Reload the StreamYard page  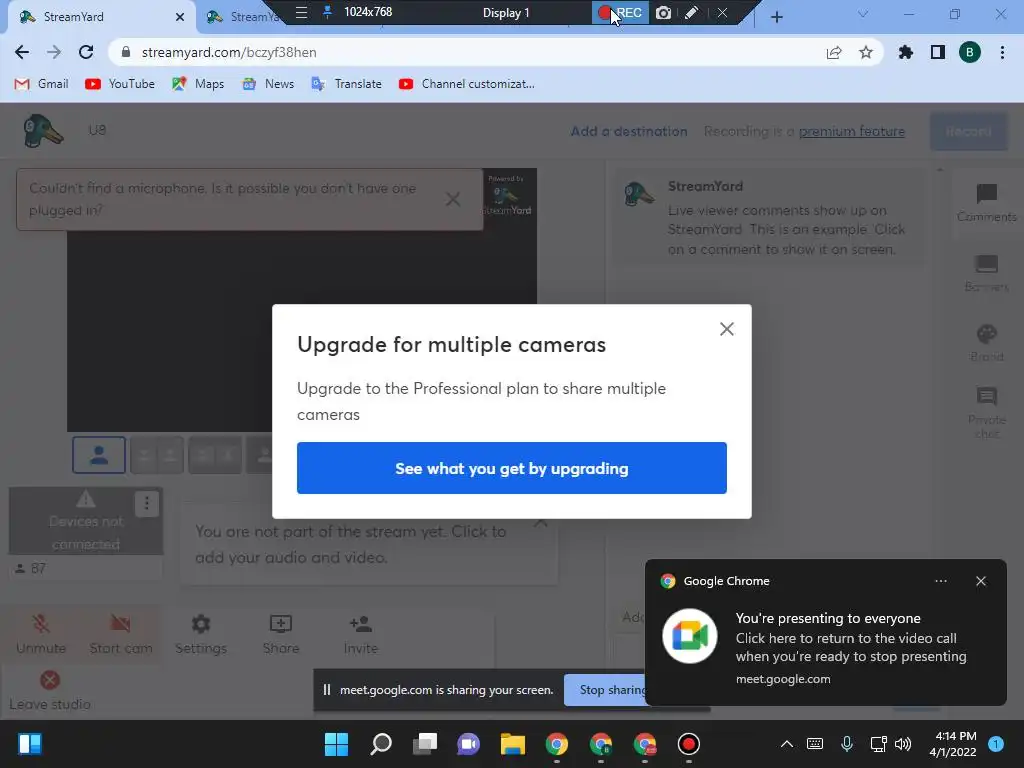86,52
